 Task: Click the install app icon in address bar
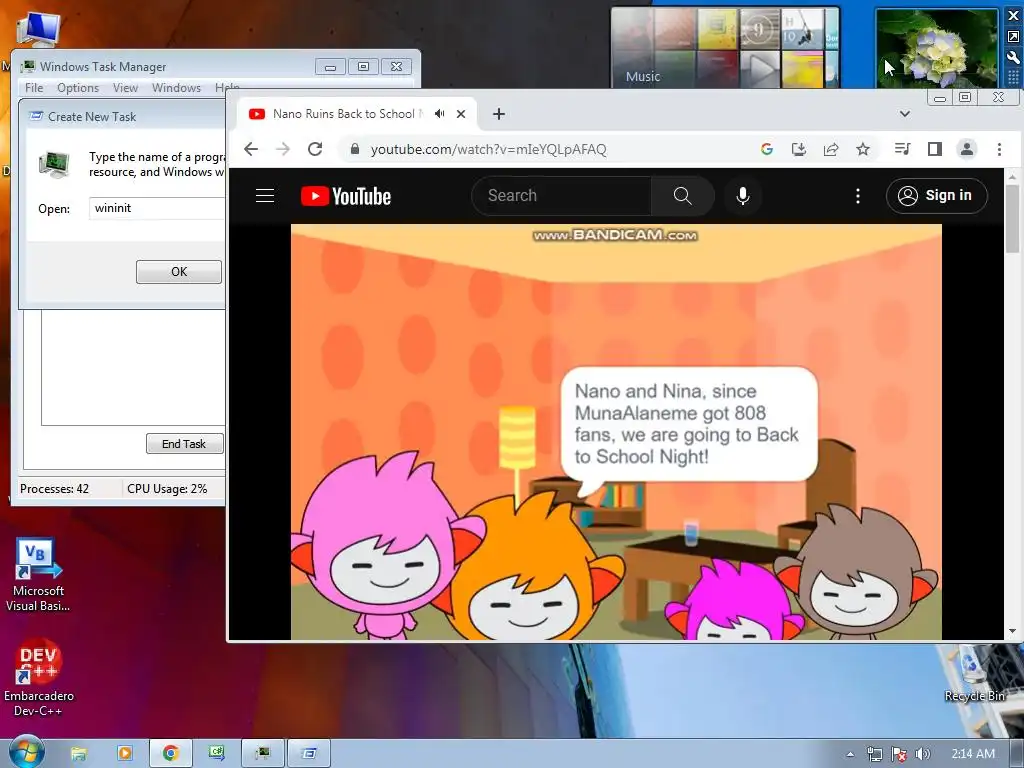pyautogui.click(x=799, y=150)
